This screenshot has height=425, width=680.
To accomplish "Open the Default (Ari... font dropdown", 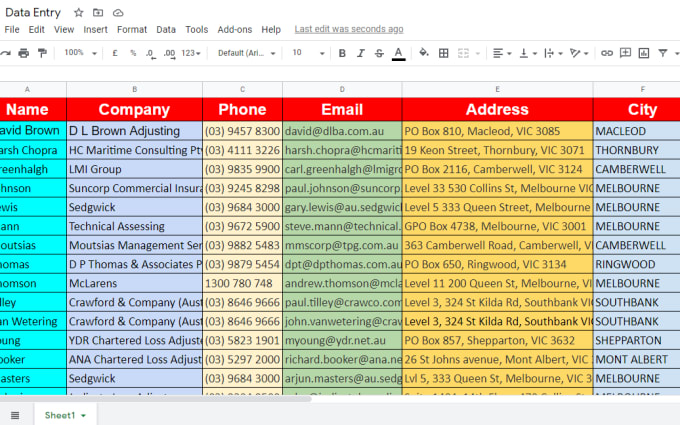I will point(246,53).
